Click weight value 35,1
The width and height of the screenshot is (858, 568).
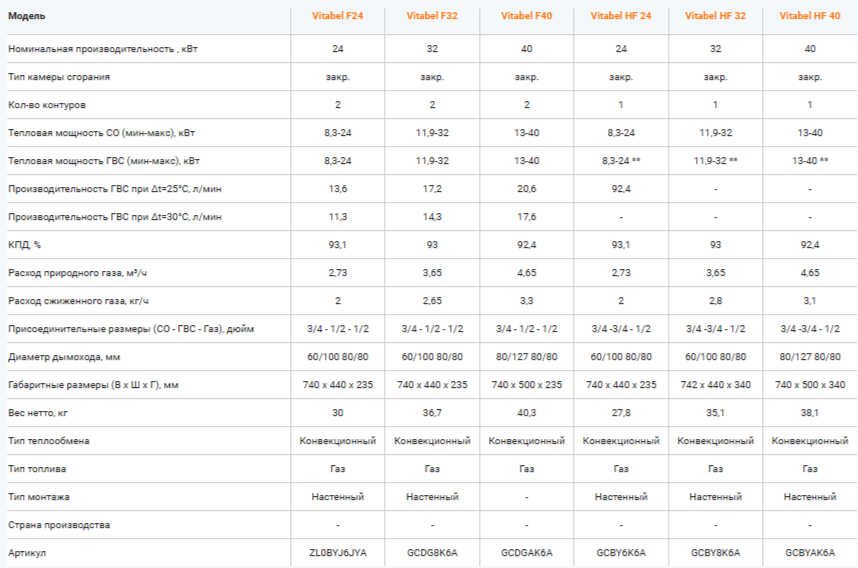[x=715, y=413]
